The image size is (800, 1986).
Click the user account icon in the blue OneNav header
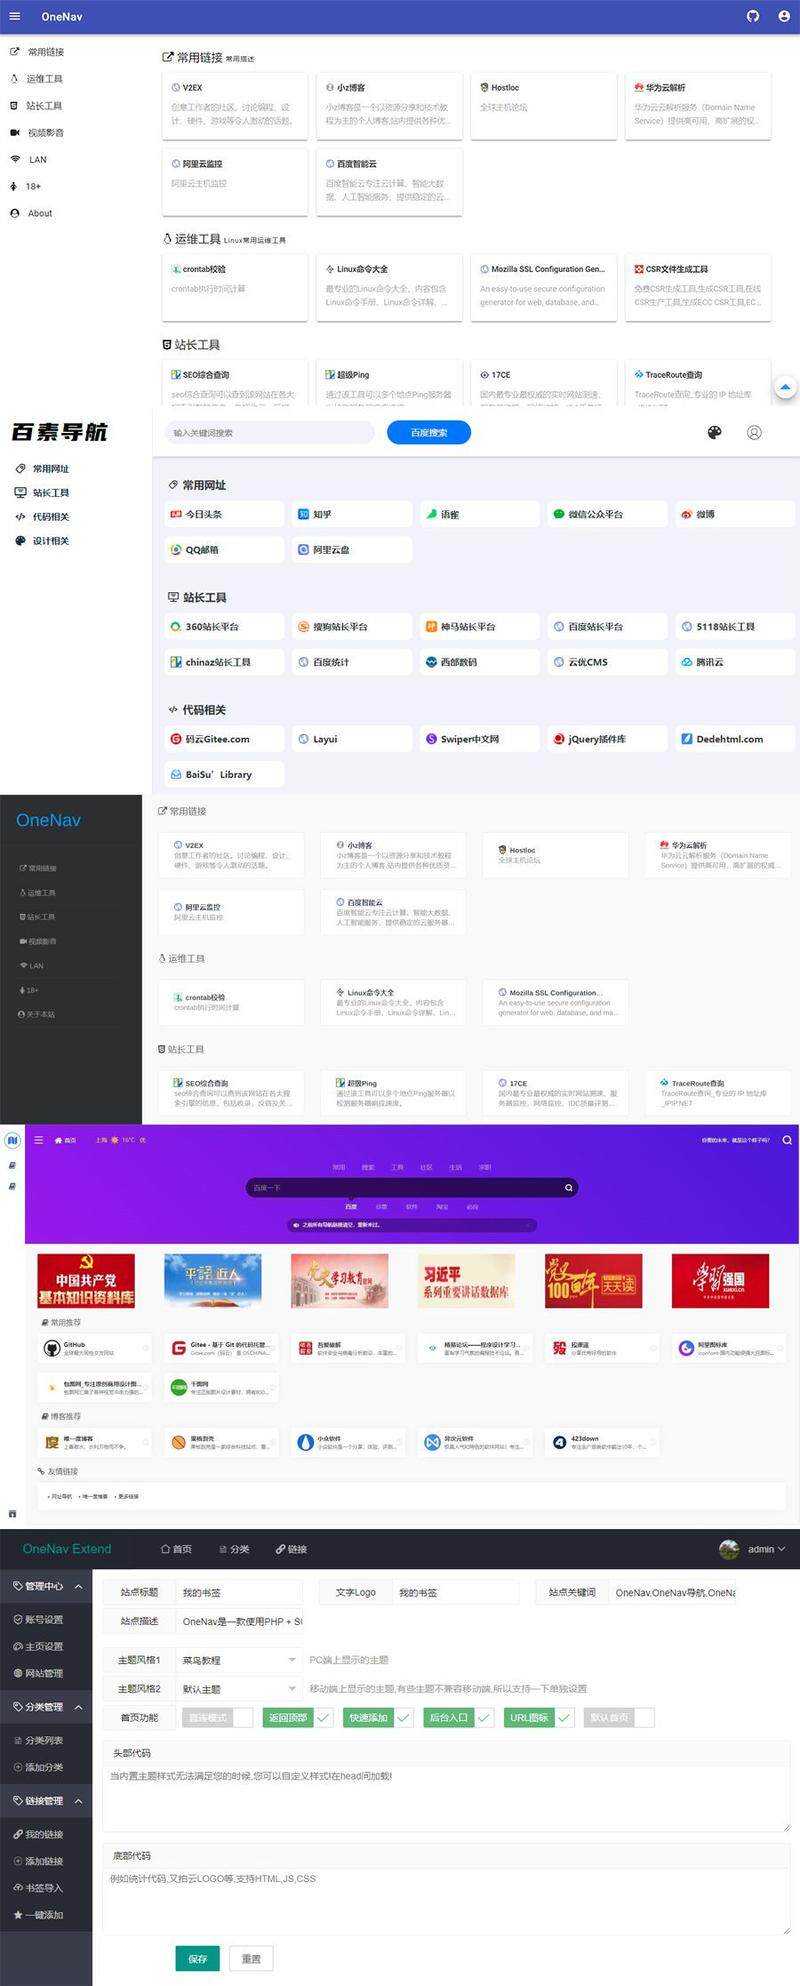click(783, 16)
